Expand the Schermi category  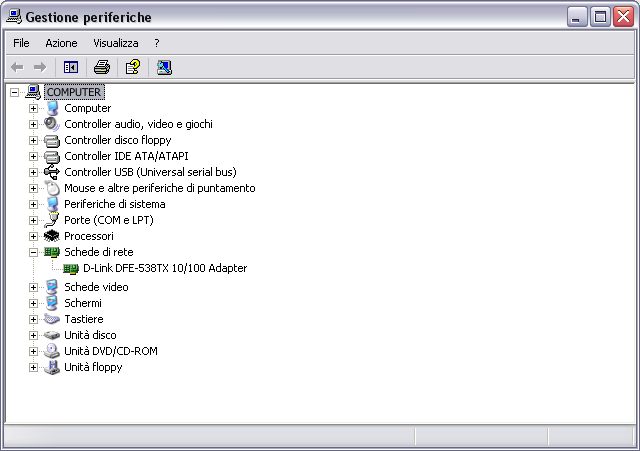(x=33, y=303)
